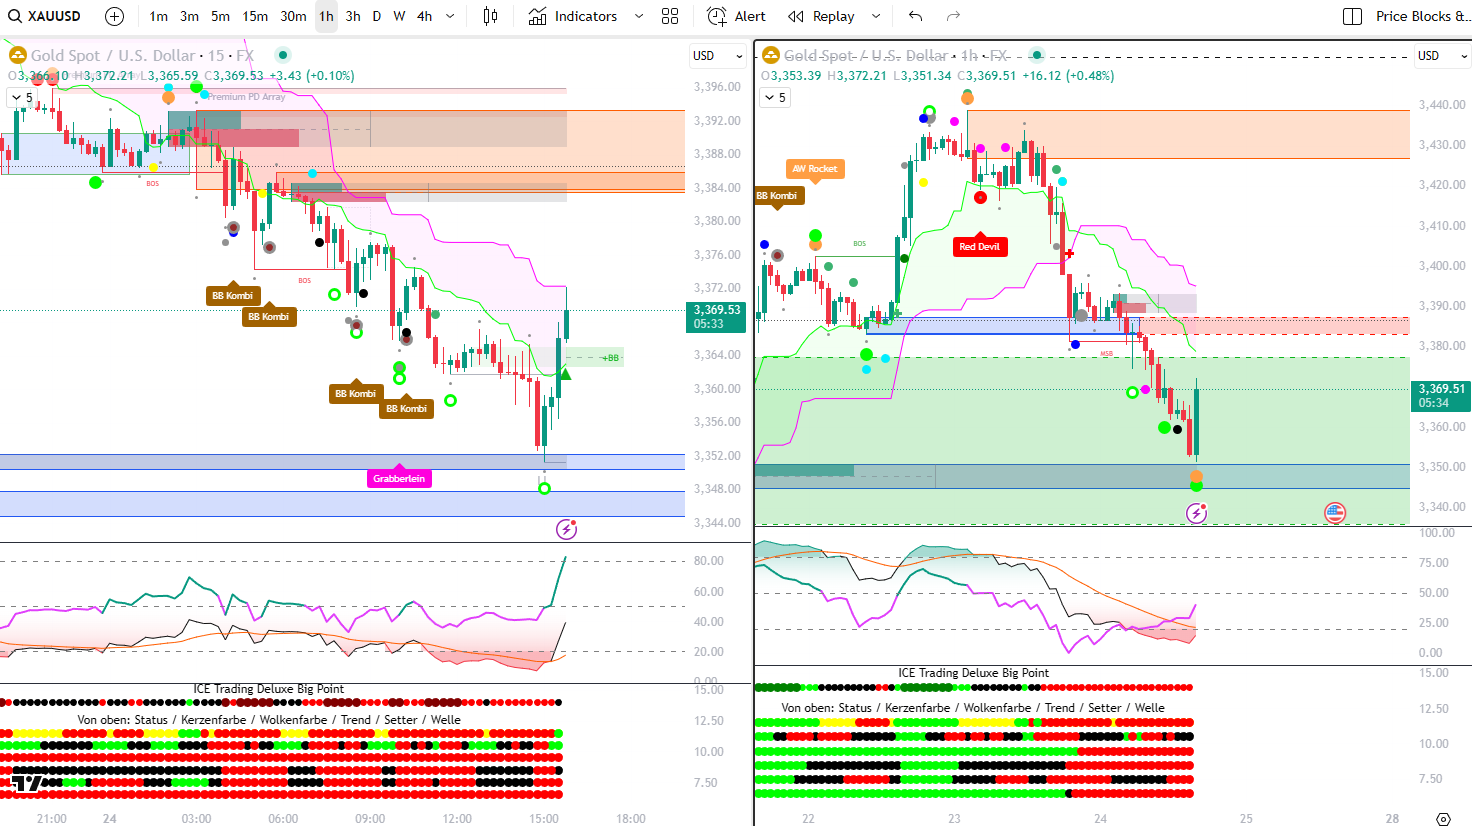Open the Price Blocks layout name
The image size is (1472, 826).
1421,16
